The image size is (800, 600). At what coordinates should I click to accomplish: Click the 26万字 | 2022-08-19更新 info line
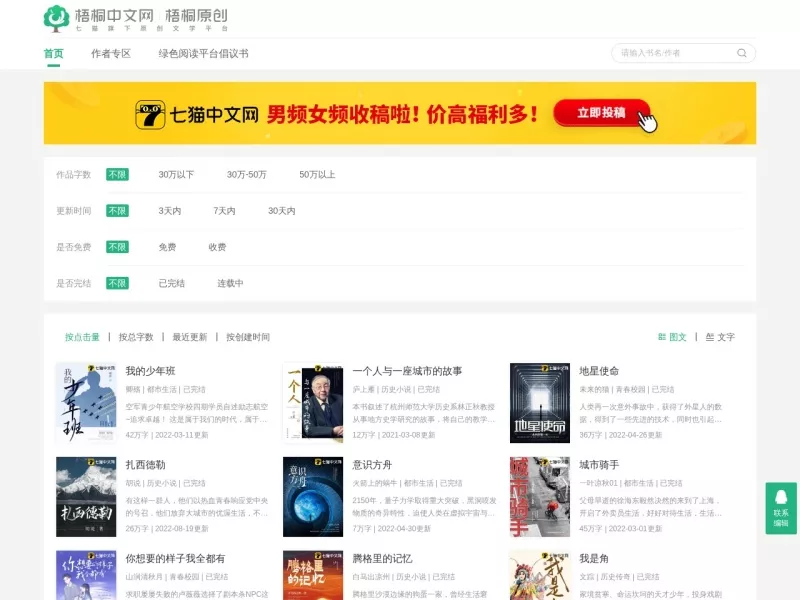[167, 529]
